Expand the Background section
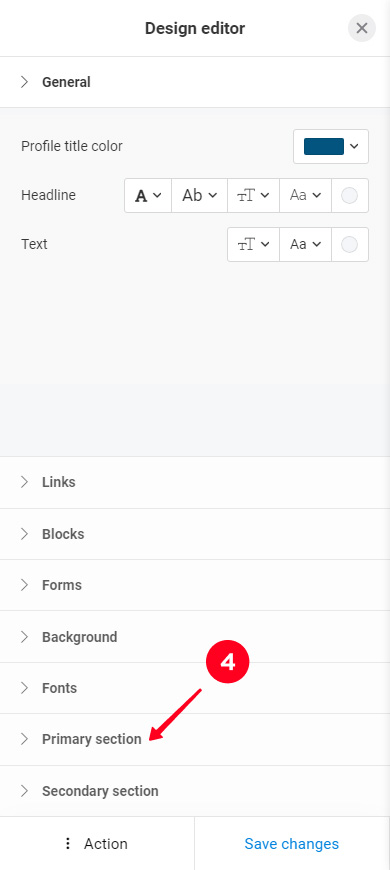Image resolution: width=390 pixels, height=870 pixels. [195, 636]
